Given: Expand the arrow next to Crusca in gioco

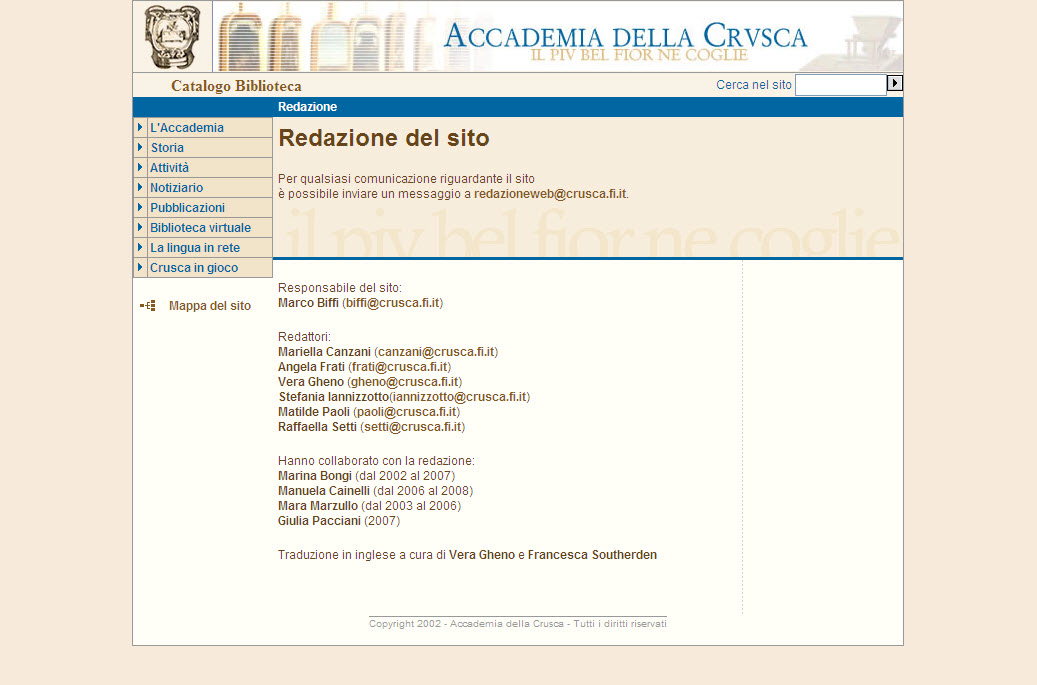Looking at the screenshot, I should pyautogui.click(x=140, y=267).
